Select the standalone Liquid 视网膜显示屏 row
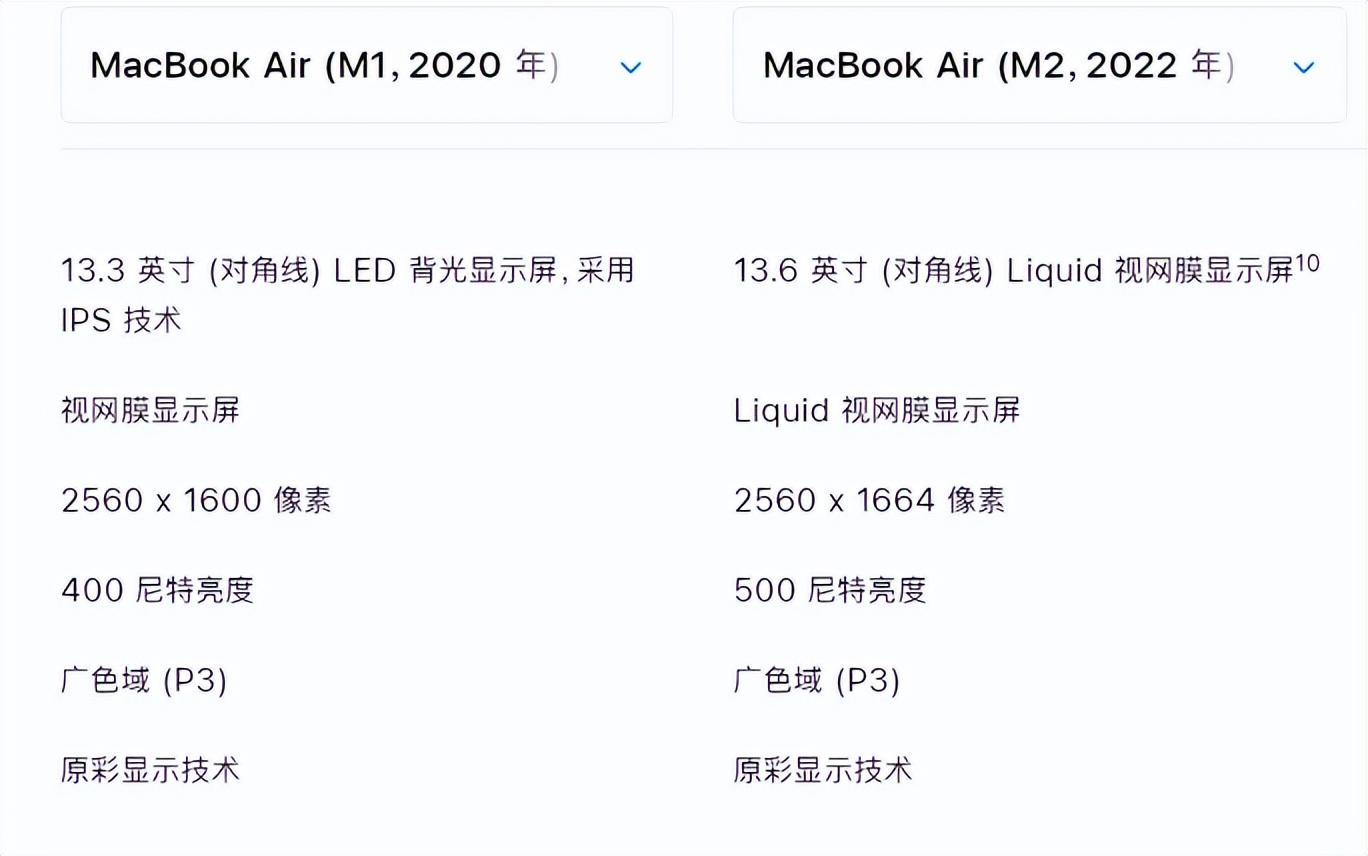This screenshot has width=1368, height=856. coord(876,411)
